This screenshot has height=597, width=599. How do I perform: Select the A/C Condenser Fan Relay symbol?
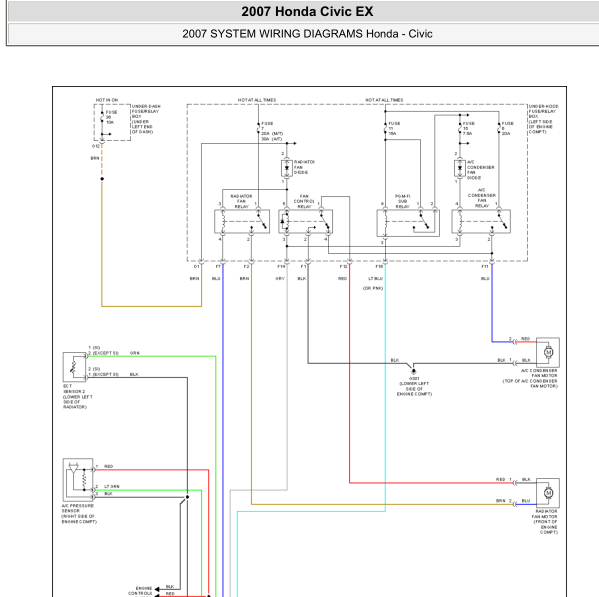point(481,221)
